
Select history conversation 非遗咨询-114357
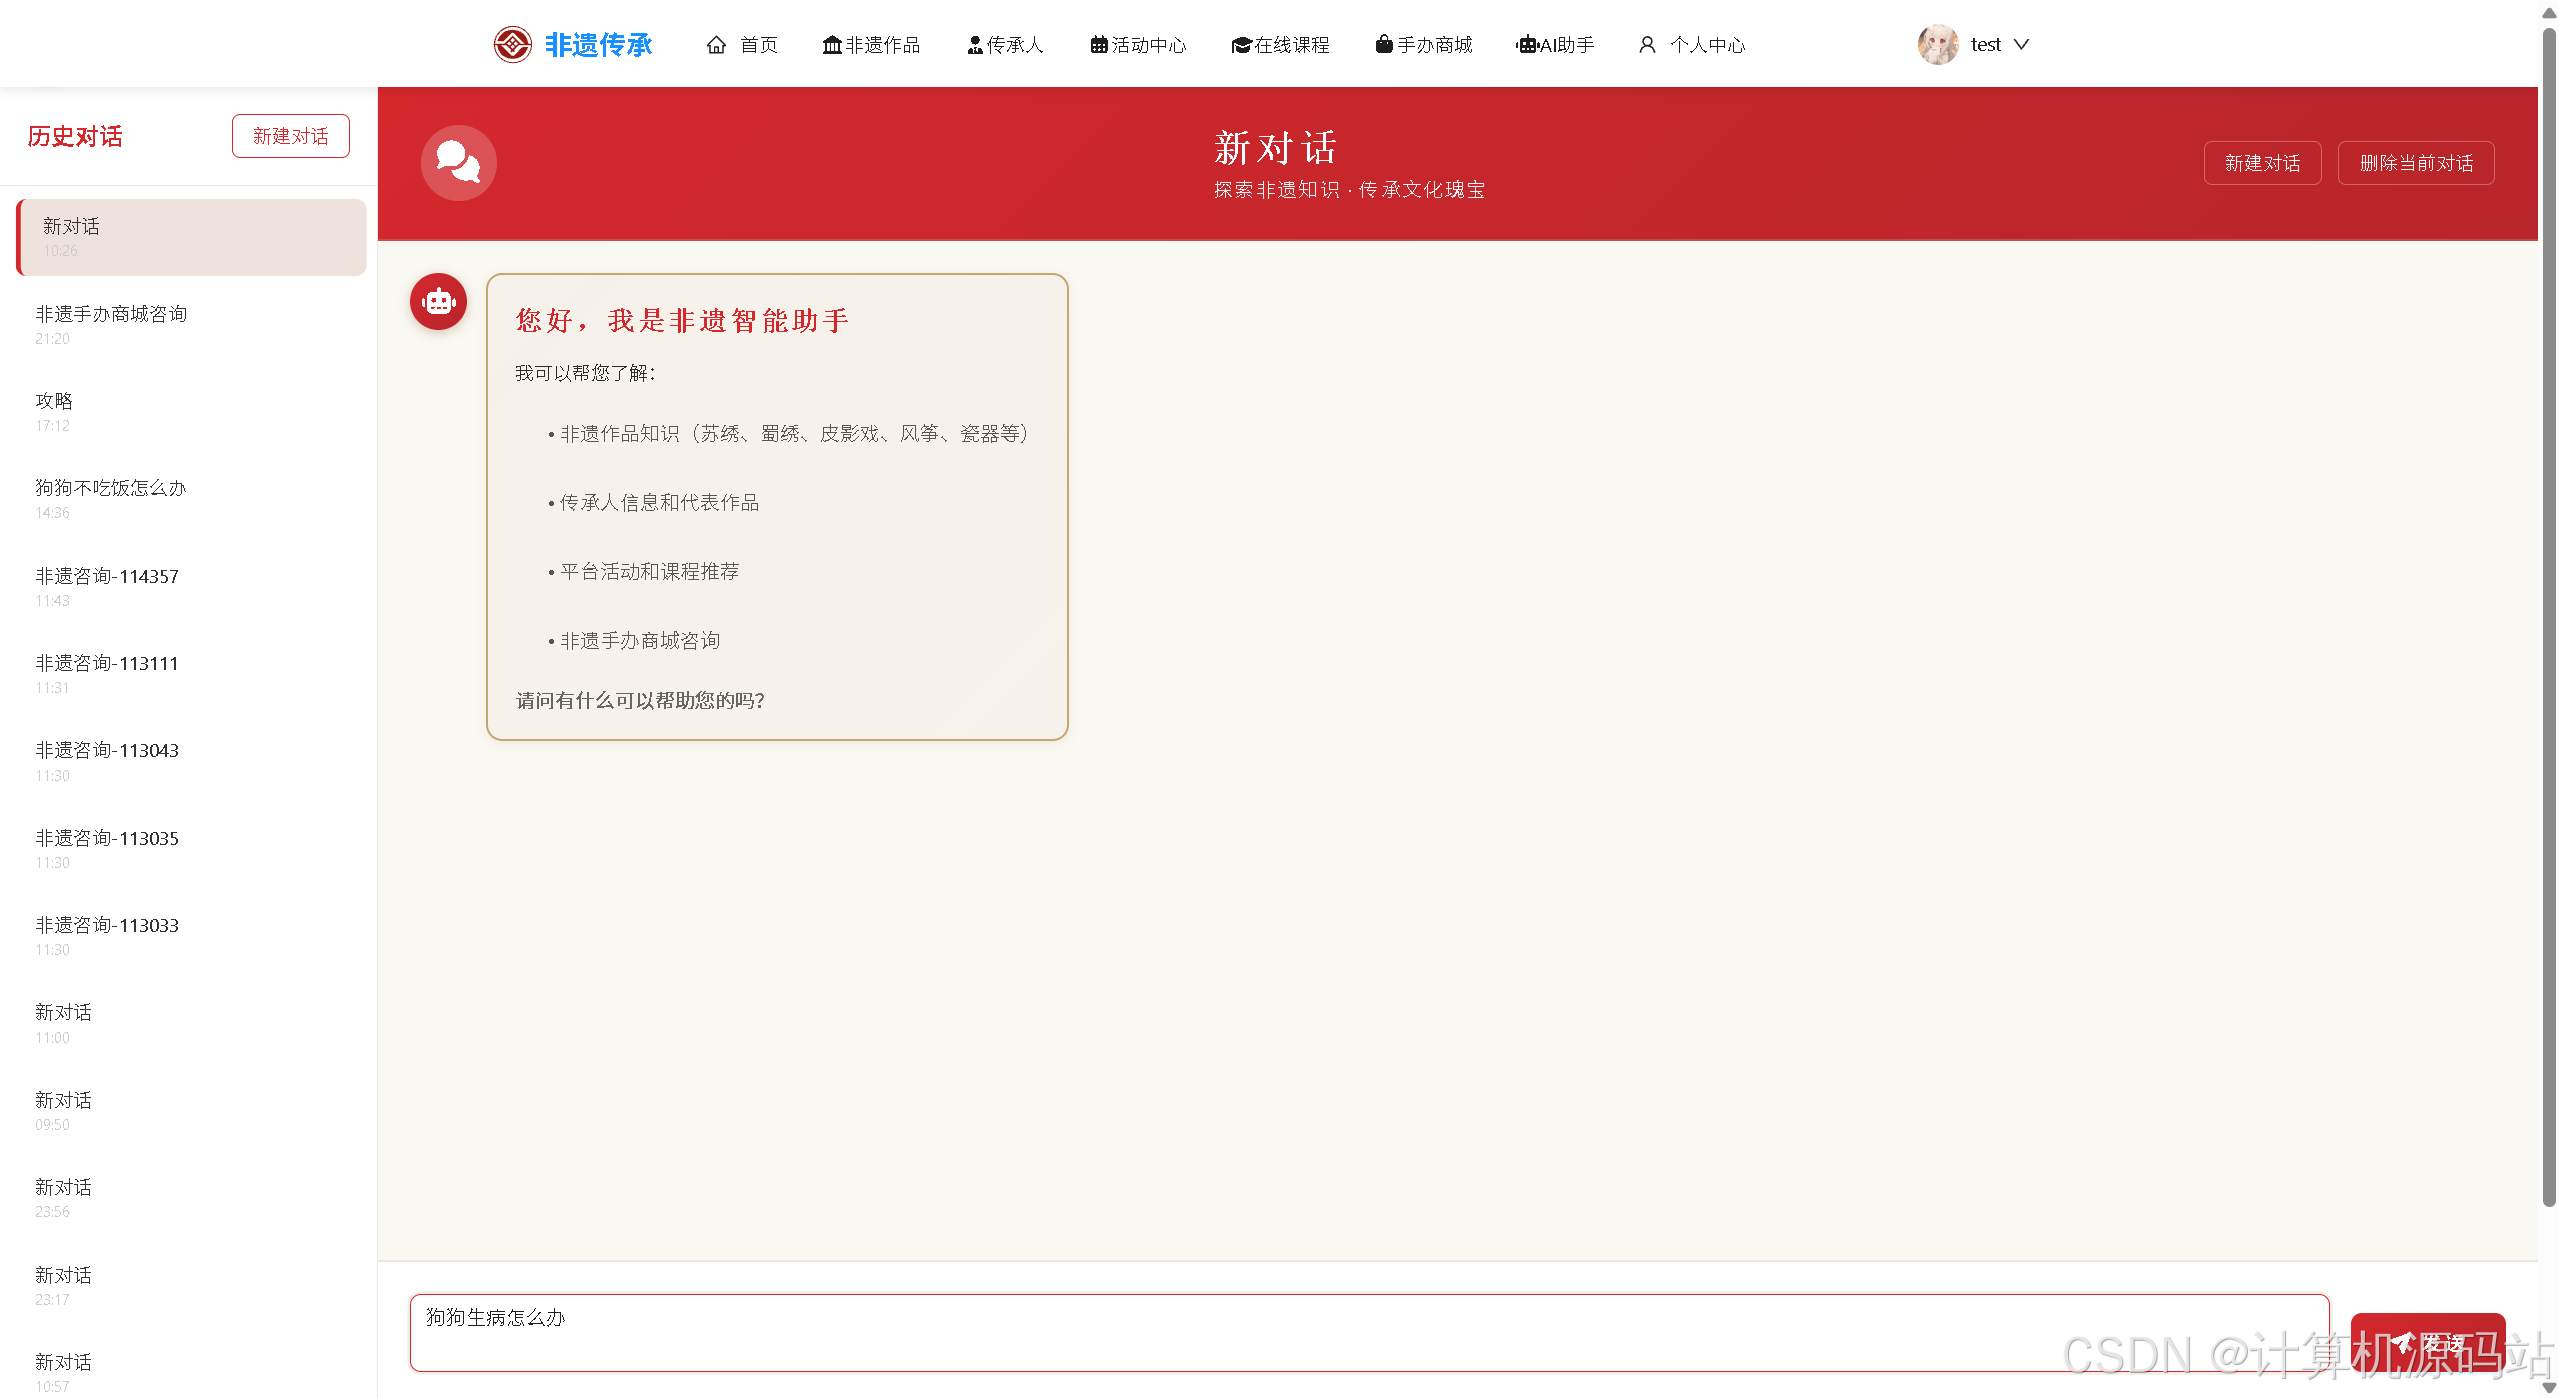coord(107,576)
